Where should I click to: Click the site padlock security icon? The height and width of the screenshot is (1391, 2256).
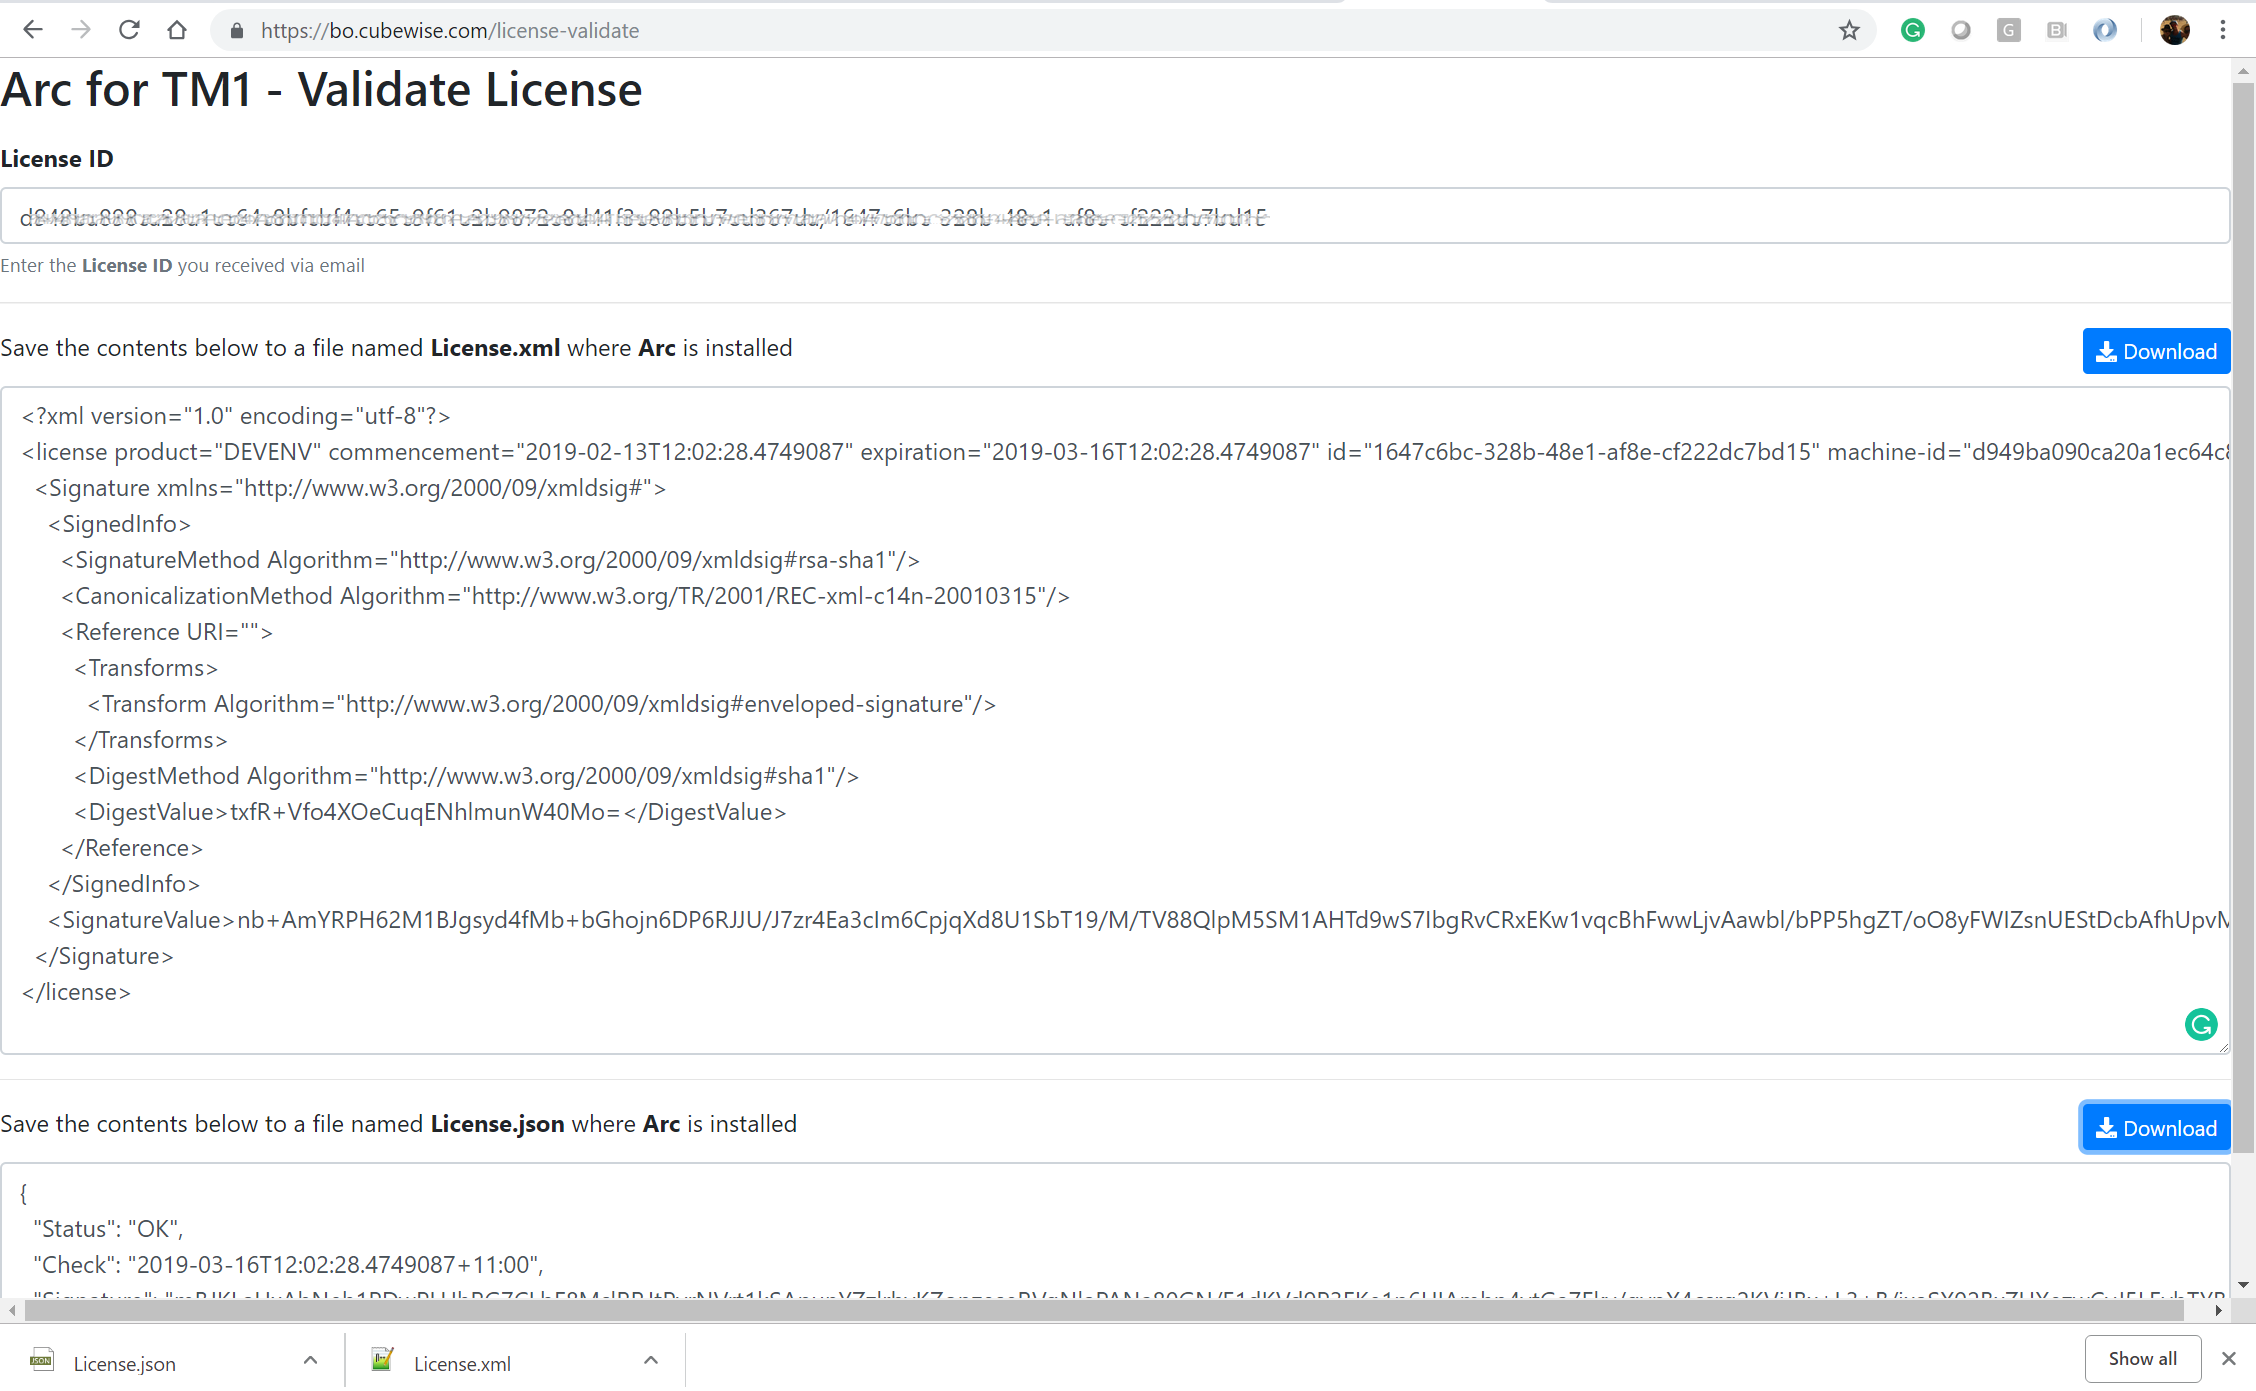(237, 30)
